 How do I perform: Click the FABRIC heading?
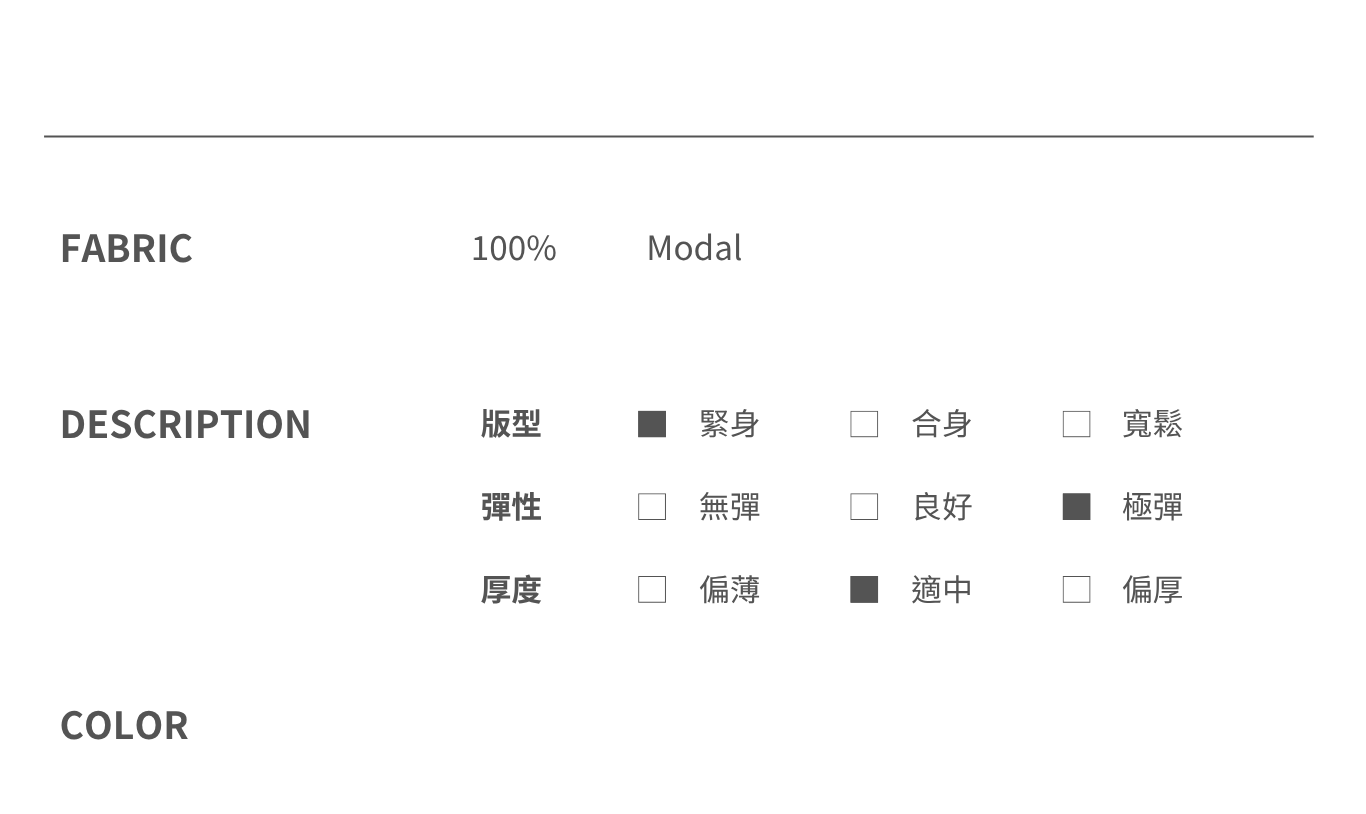click(x=126, y=249)
